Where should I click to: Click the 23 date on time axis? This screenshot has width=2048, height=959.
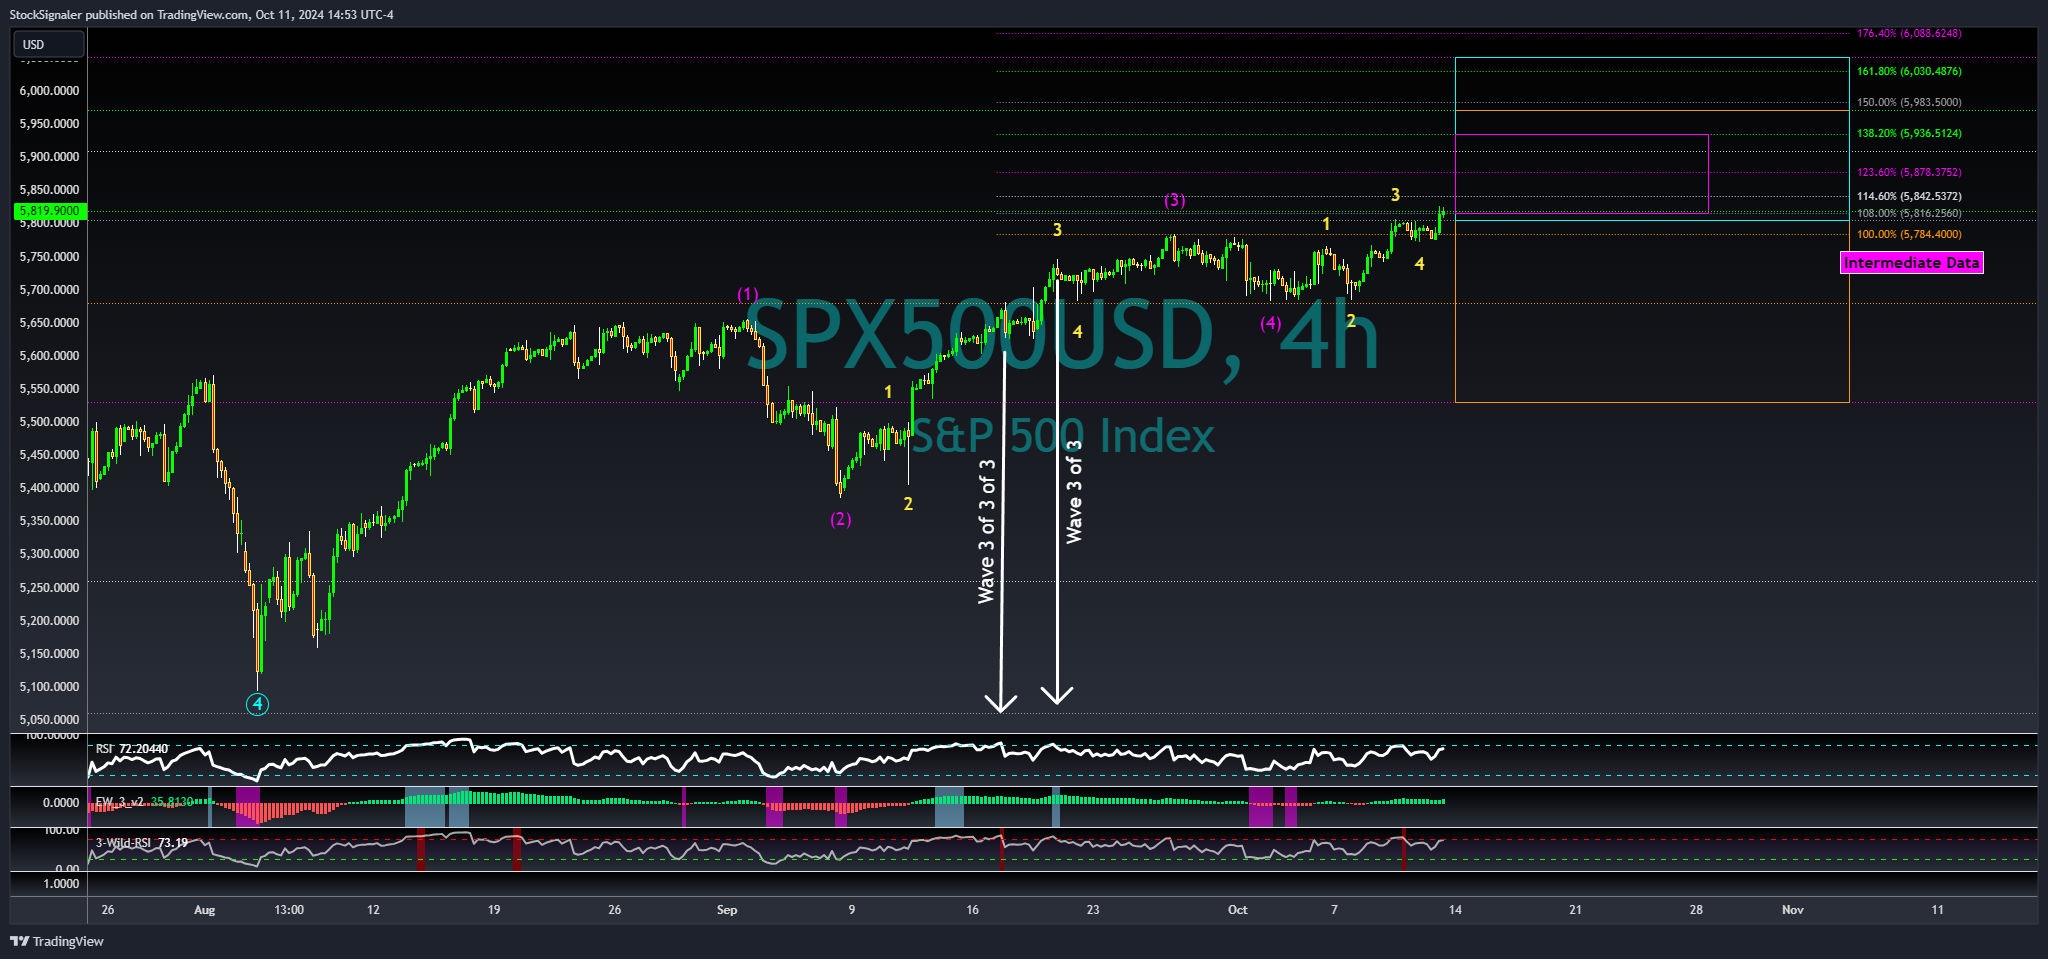pyautogui.click(x=1093, y=910)
